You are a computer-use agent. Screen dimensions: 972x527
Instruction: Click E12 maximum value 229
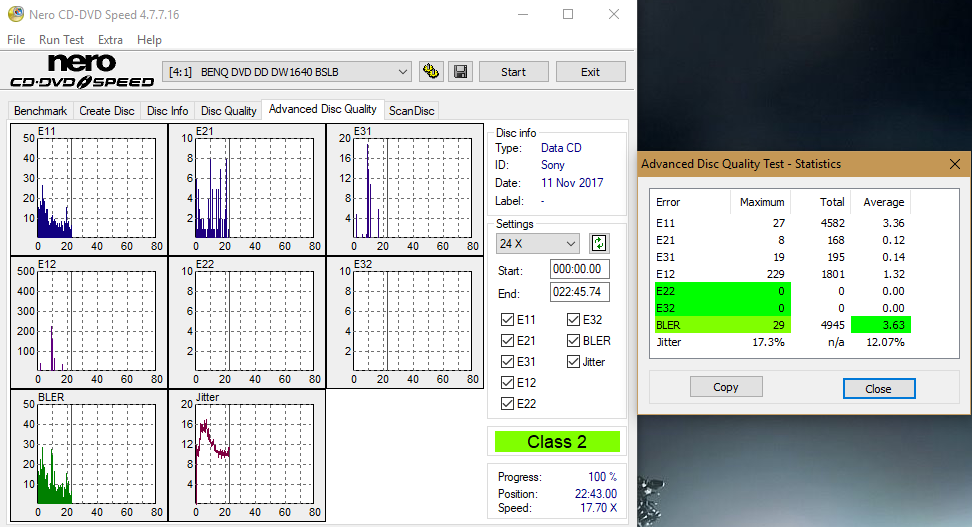point(775,274)
